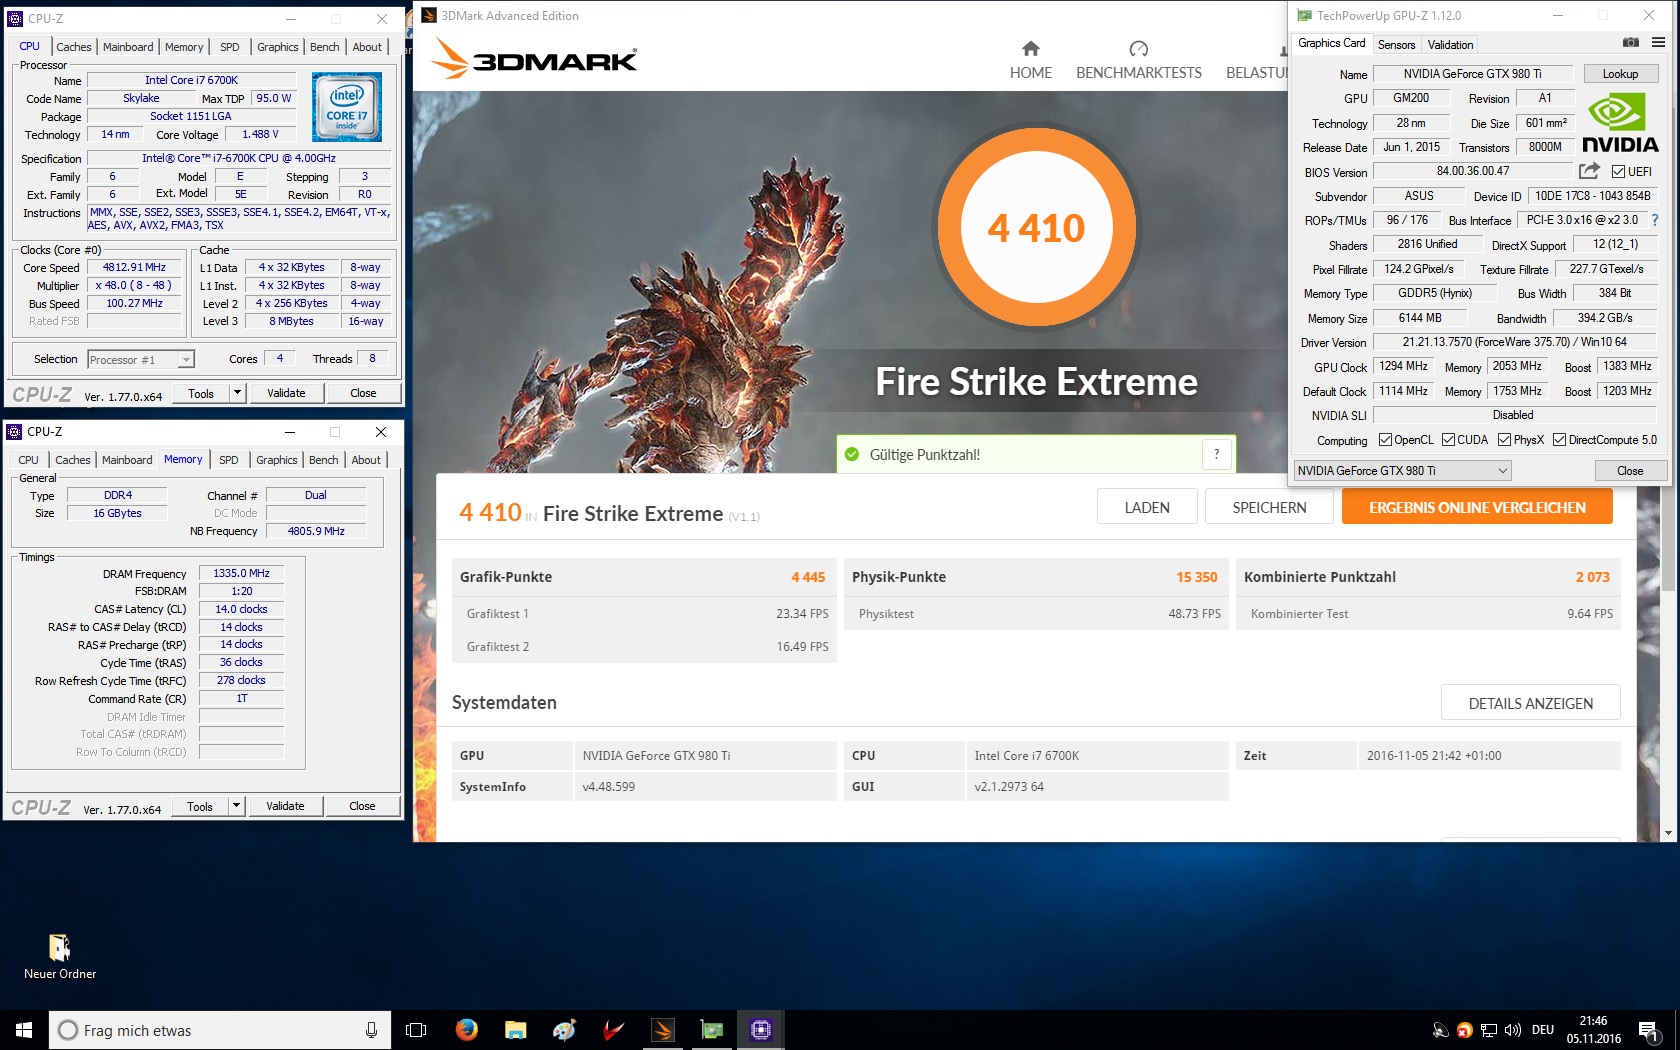Expand Tools dropdown arrow in bottom CPU-Z window
This screenshot has height=1050, width=1680.
pyautogui.click(x=236, y=806)
